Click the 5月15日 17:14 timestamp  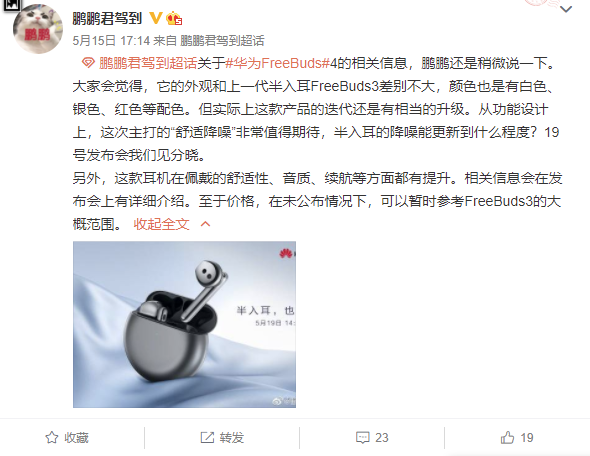pos(111,40)
